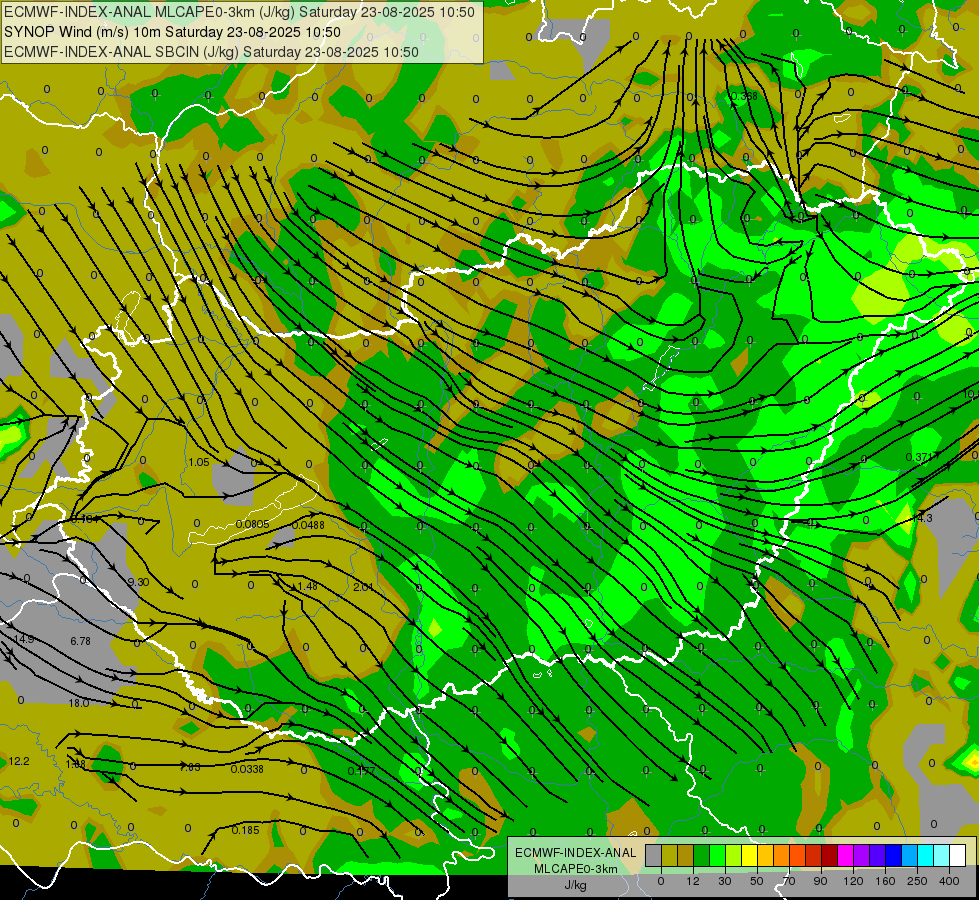Viewport: 979px width, 900px height.
Task: Click the map value 14.3
Action: tap(922, 518)
